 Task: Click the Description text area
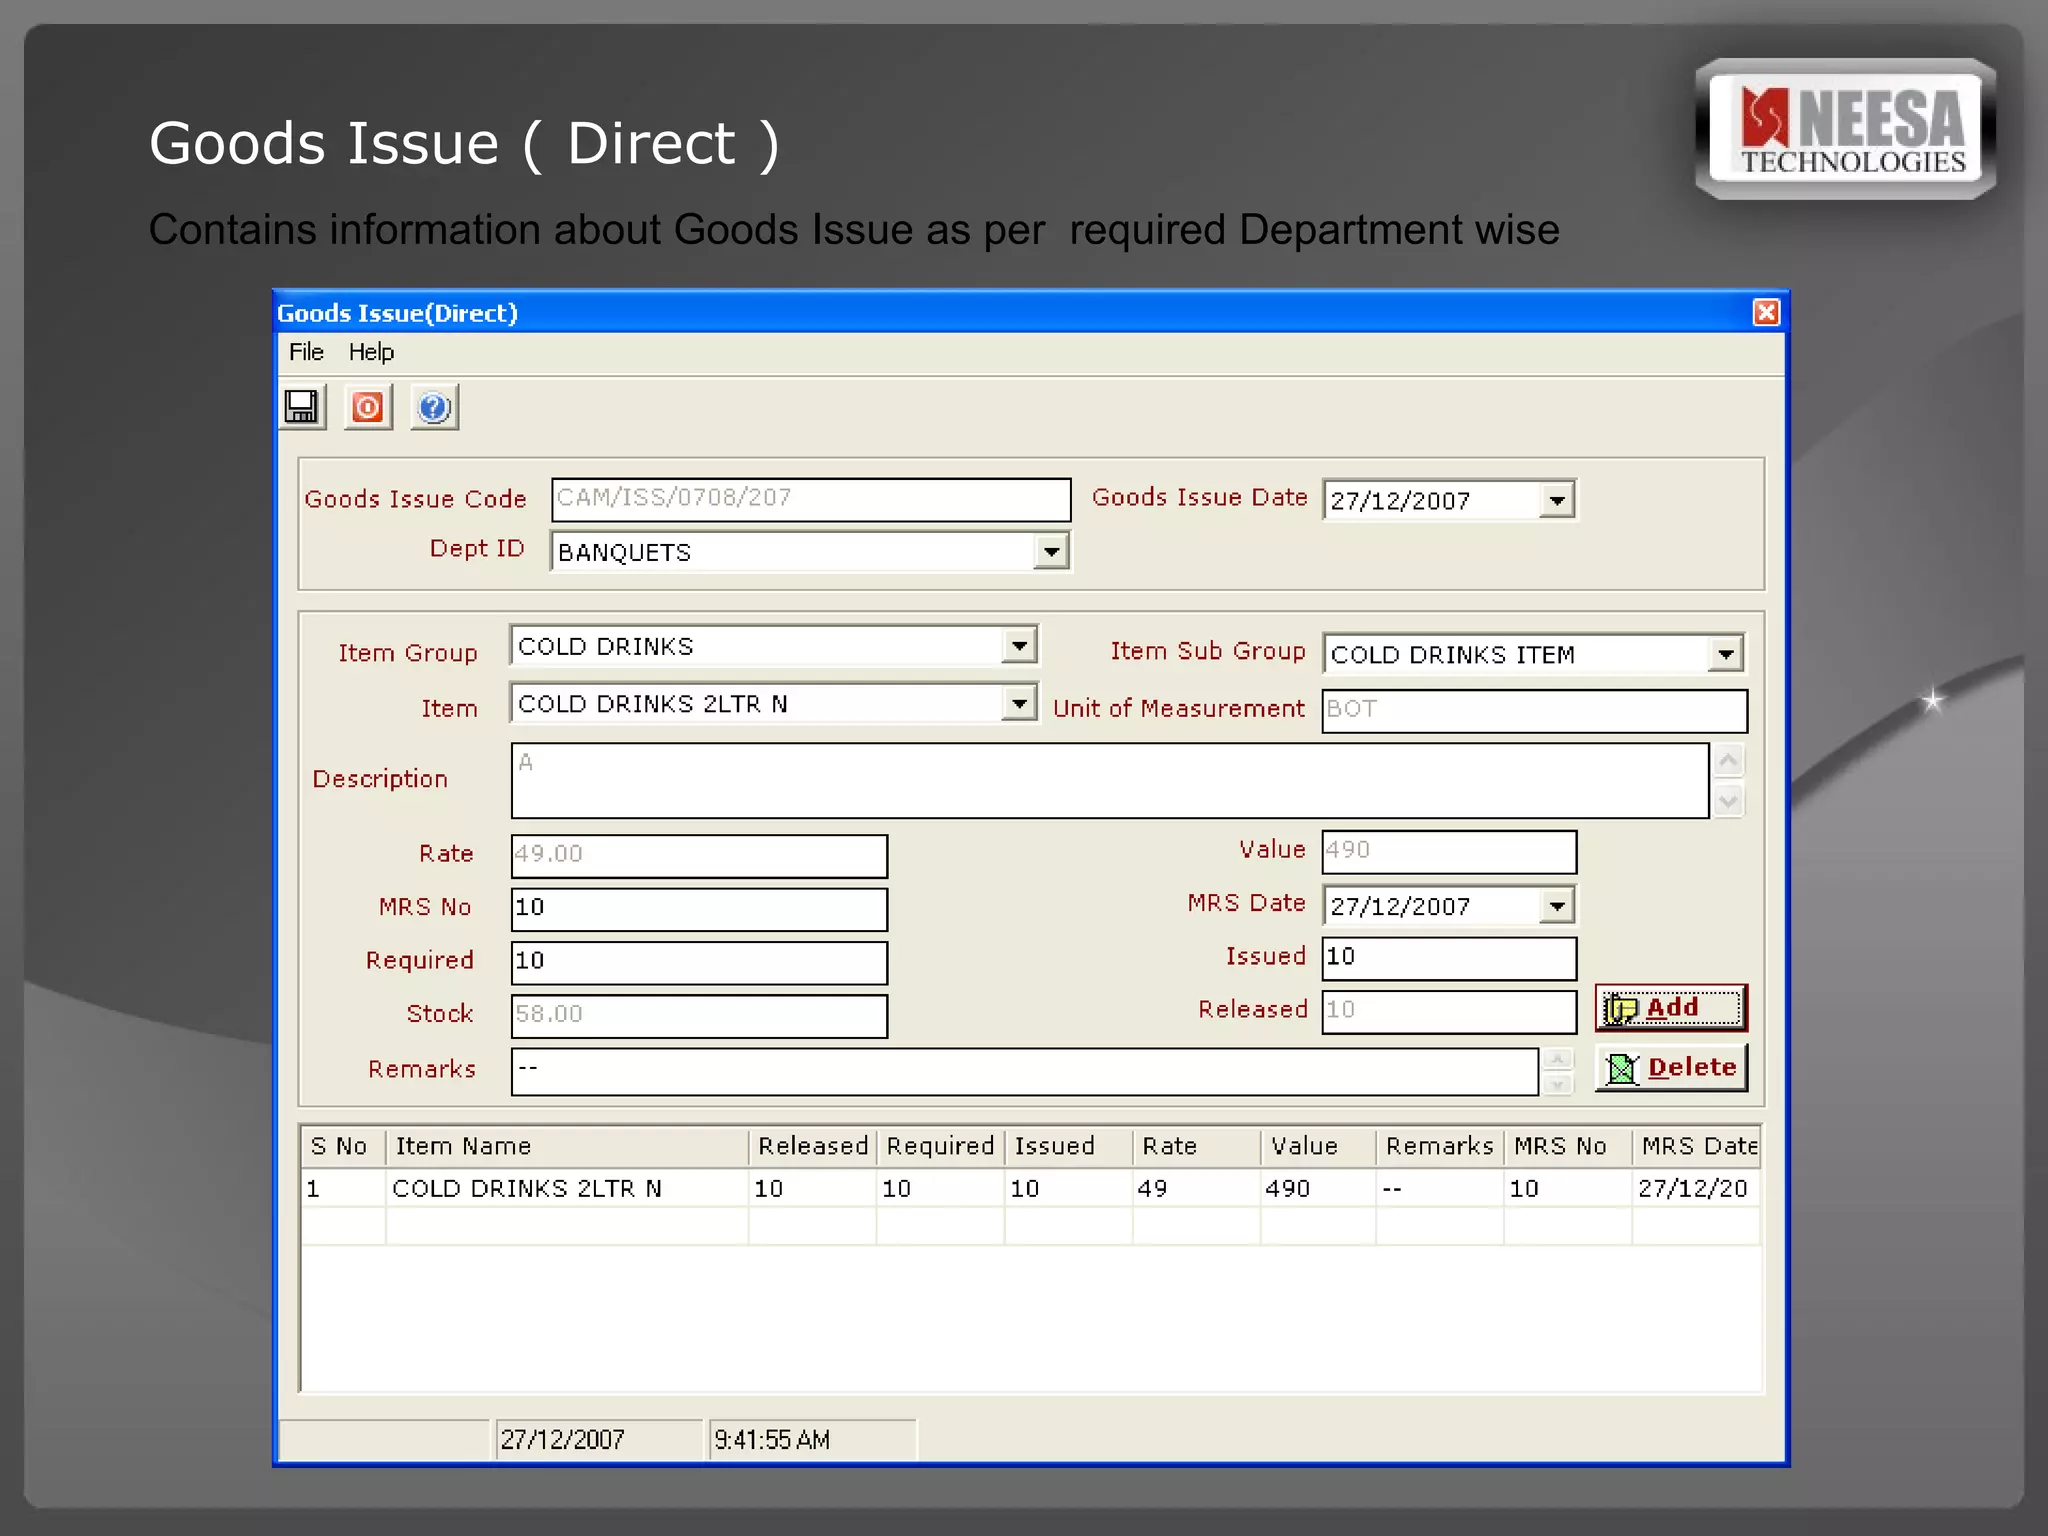[1109, 780]
